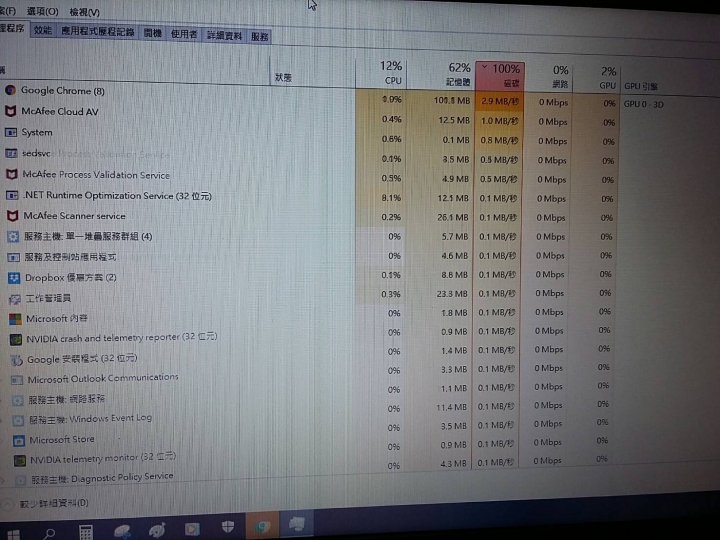Select McAfee Process Validation Service icon

(x=11, y=174)
